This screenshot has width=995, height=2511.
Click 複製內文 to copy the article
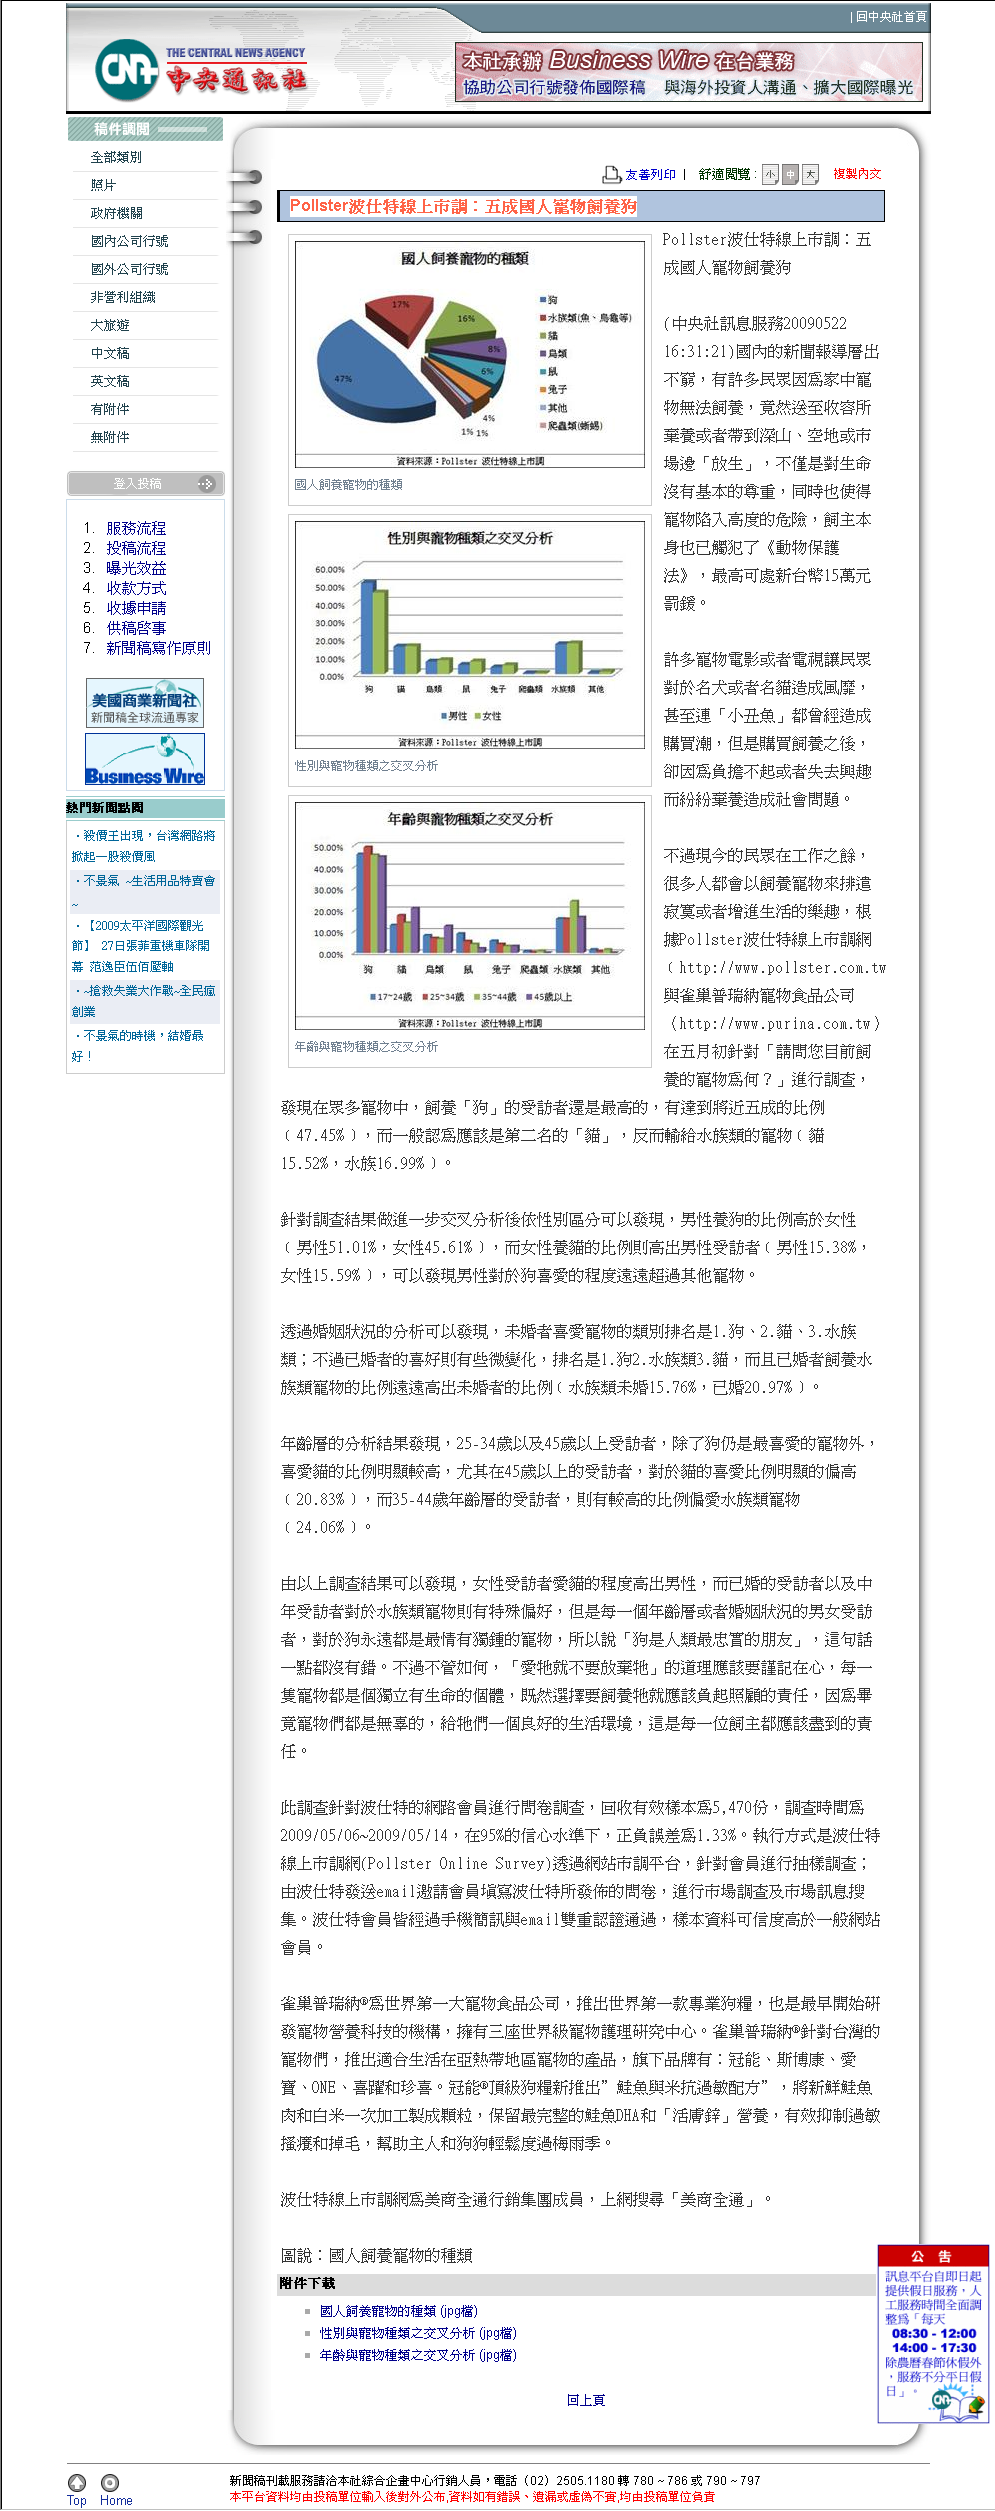[857, 174]
